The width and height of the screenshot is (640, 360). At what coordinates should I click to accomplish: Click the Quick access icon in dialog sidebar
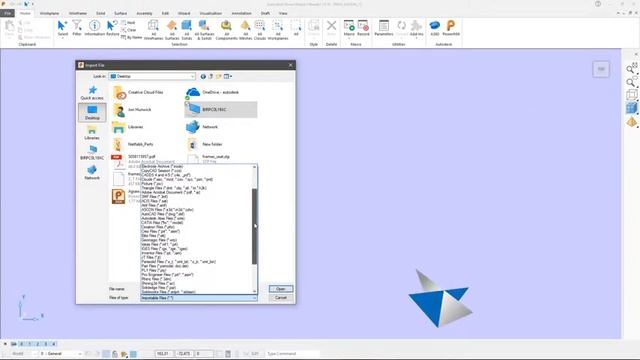coord(92,93)
